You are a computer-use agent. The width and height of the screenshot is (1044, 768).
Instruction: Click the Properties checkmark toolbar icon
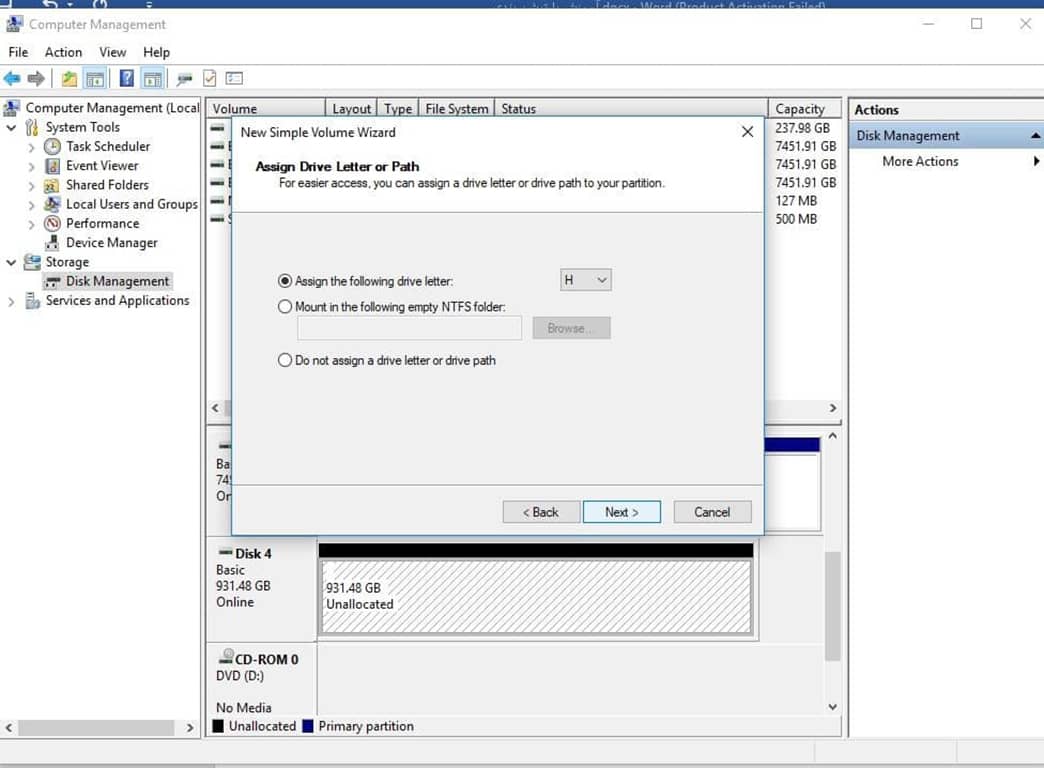pos(210,79)
